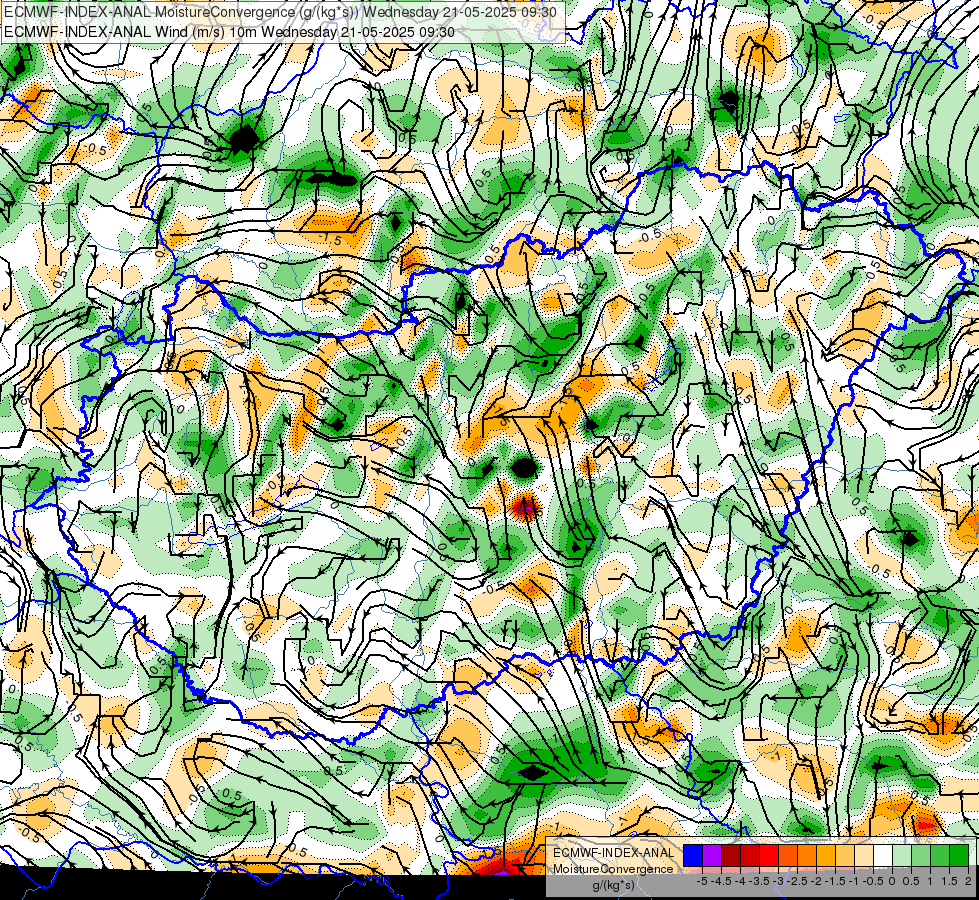Screen dimensions: 979x900
Task: Pick the legend swatch between -3.5 and -3
Action: click(769, 855)
